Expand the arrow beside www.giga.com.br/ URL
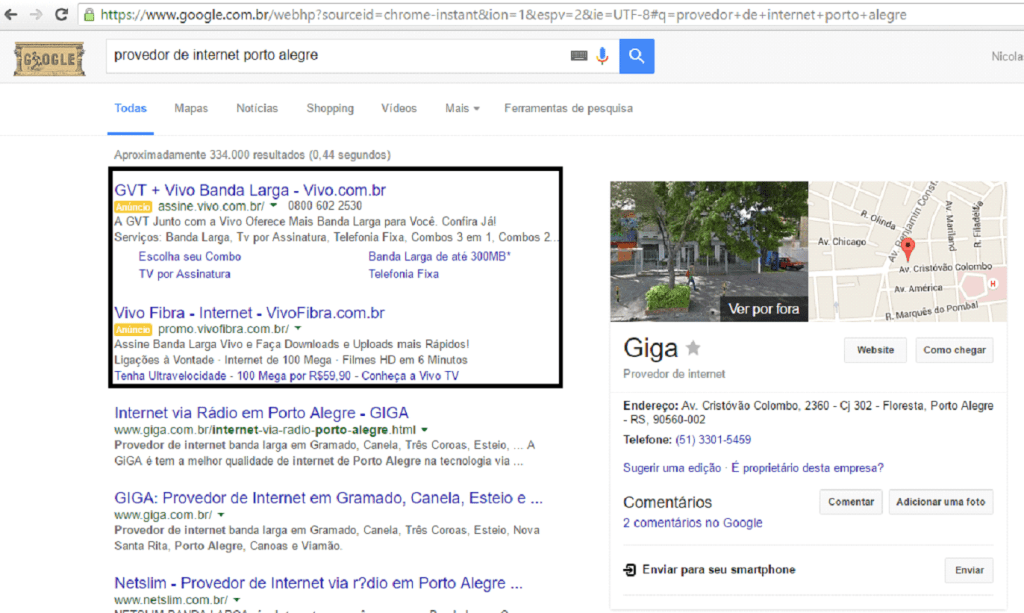The image size is (1024, 613). click(x=221, y=514)
